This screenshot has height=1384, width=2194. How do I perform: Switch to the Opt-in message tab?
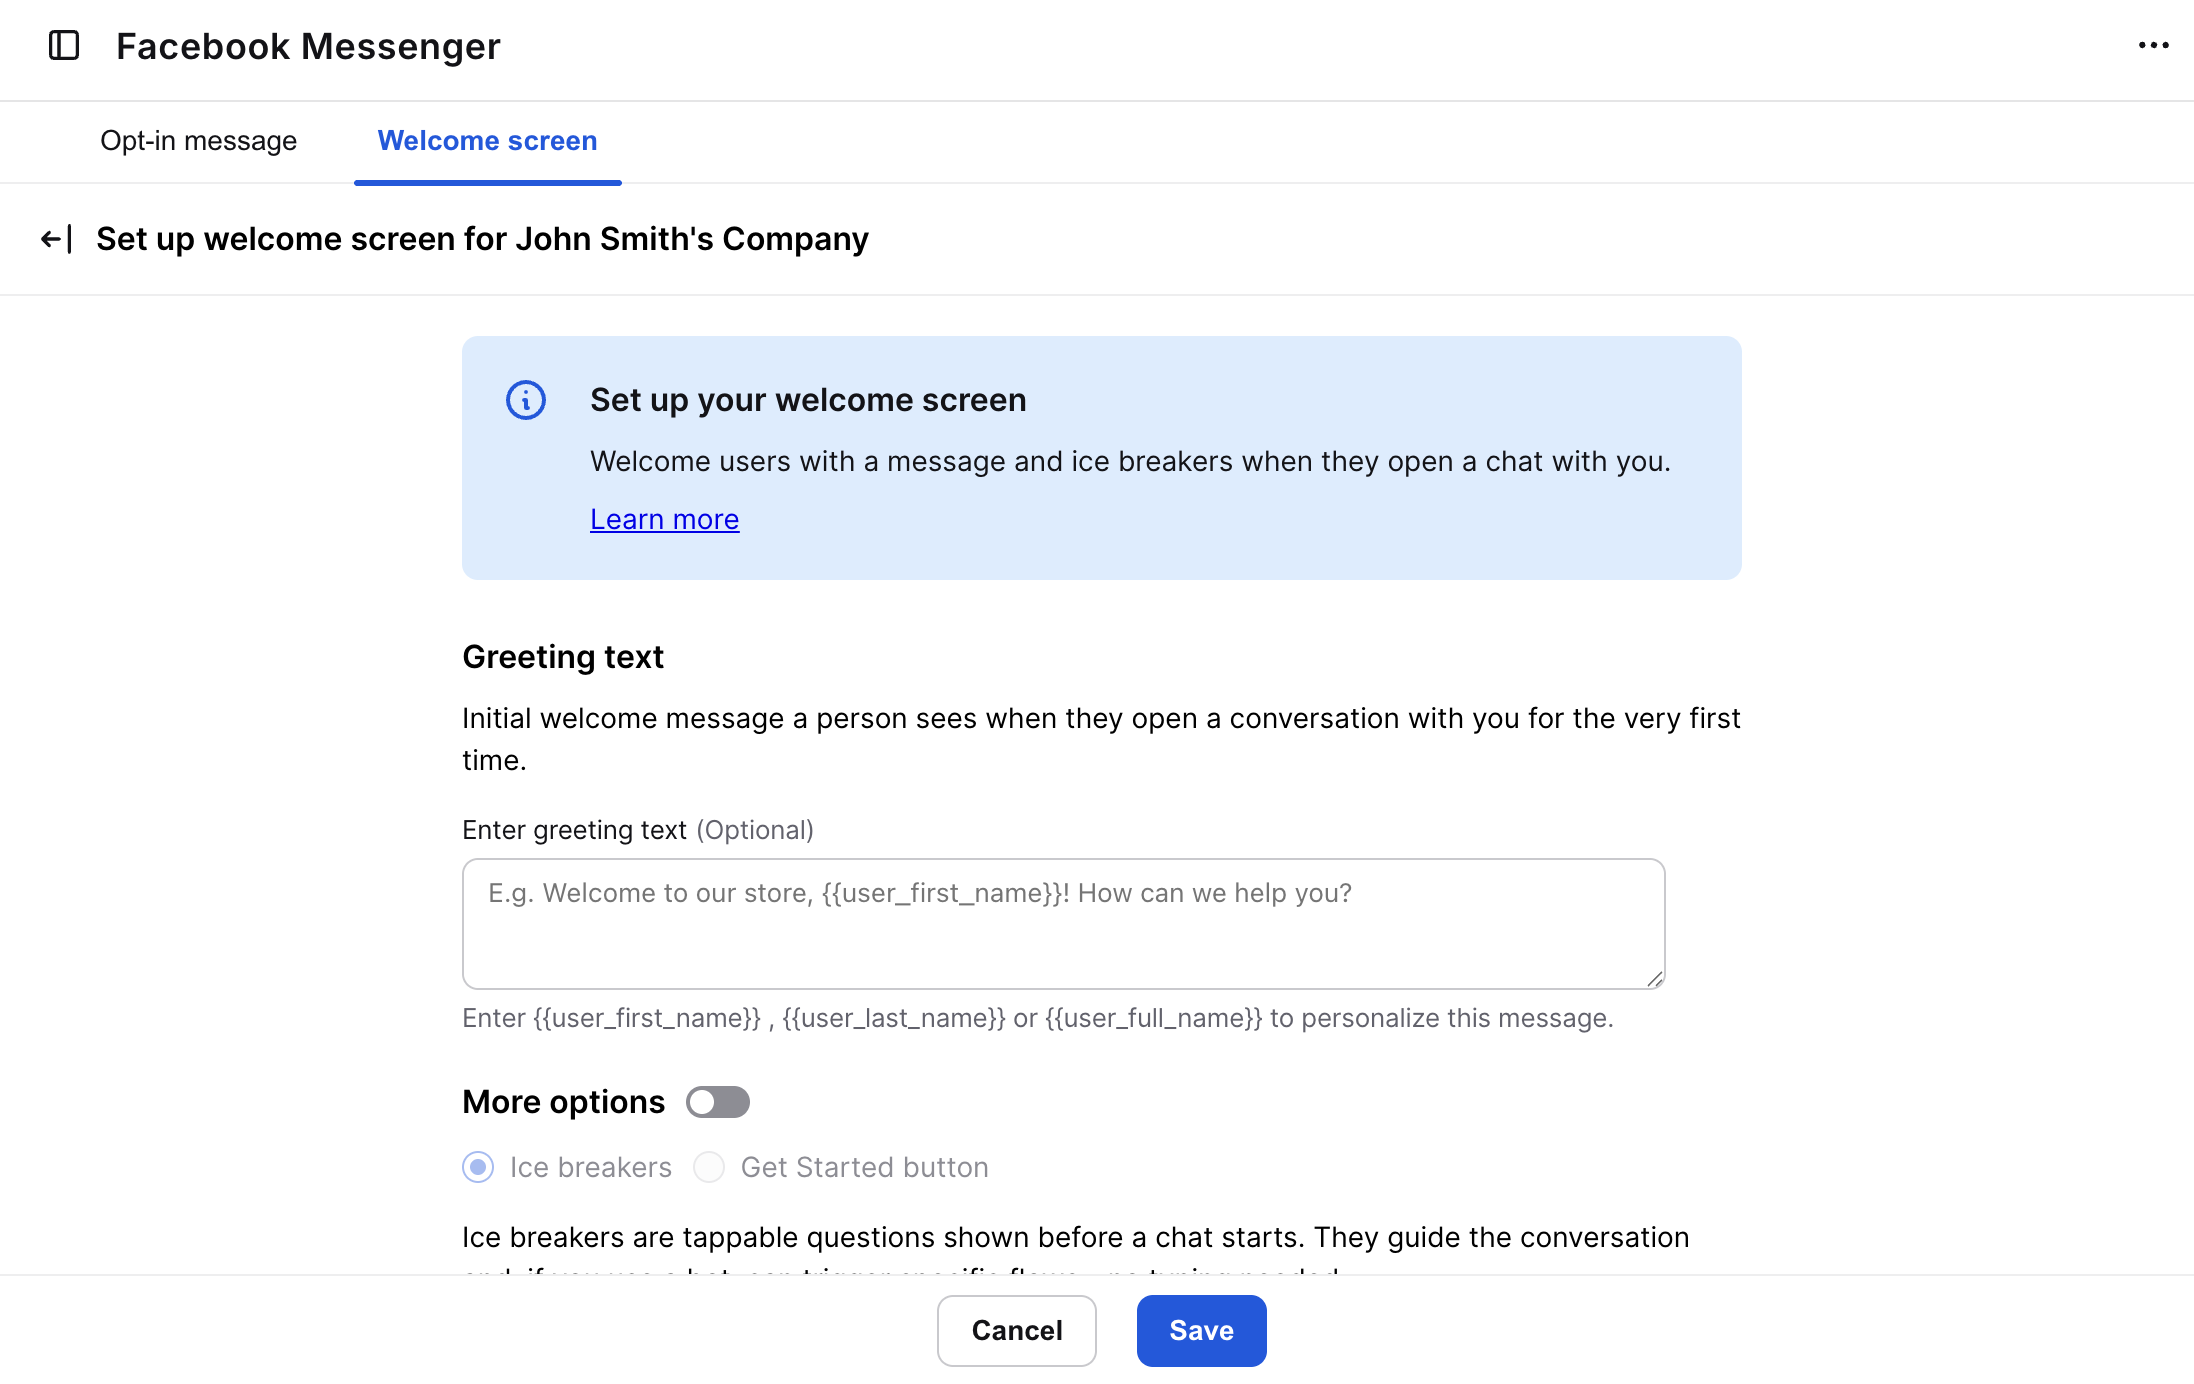coord(198,141)
